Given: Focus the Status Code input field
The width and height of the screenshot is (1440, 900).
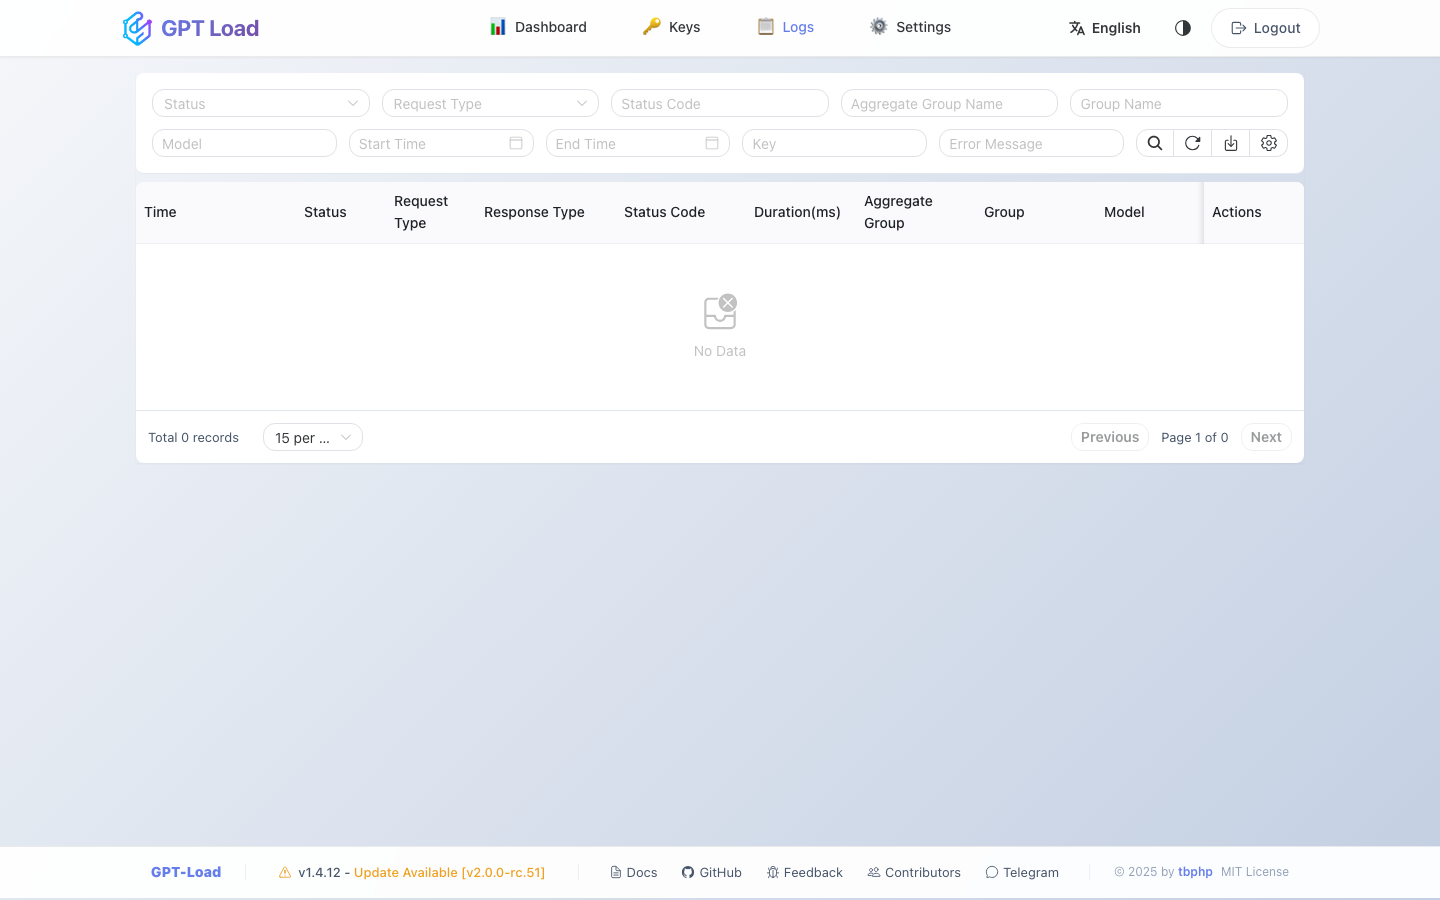Looking at the screenshot, I should coord(720,103).
